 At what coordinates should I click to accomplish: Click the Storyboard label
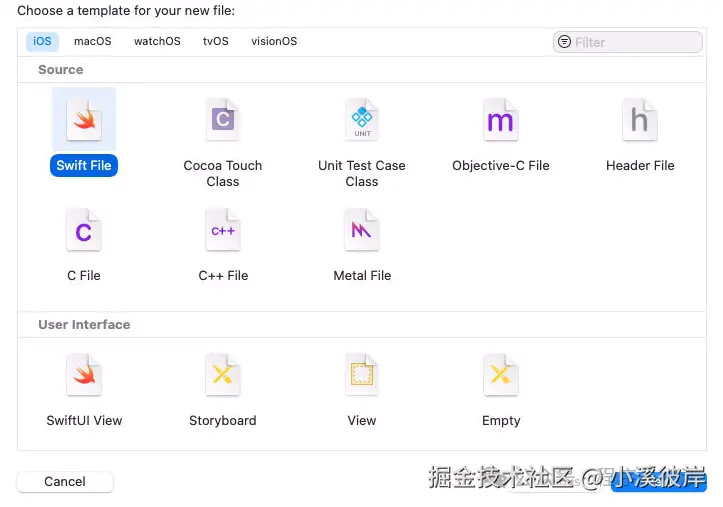(223, 421)
